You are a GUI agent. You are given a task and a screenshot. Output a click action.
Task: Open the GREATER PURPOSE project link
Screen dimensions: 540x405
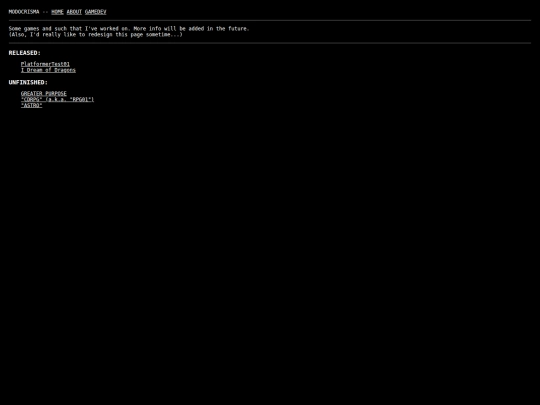point(44,93)
